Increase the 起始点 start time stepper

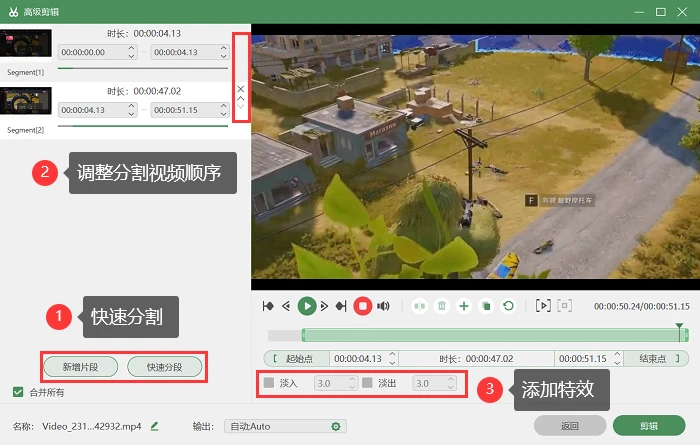coord(392,354)
